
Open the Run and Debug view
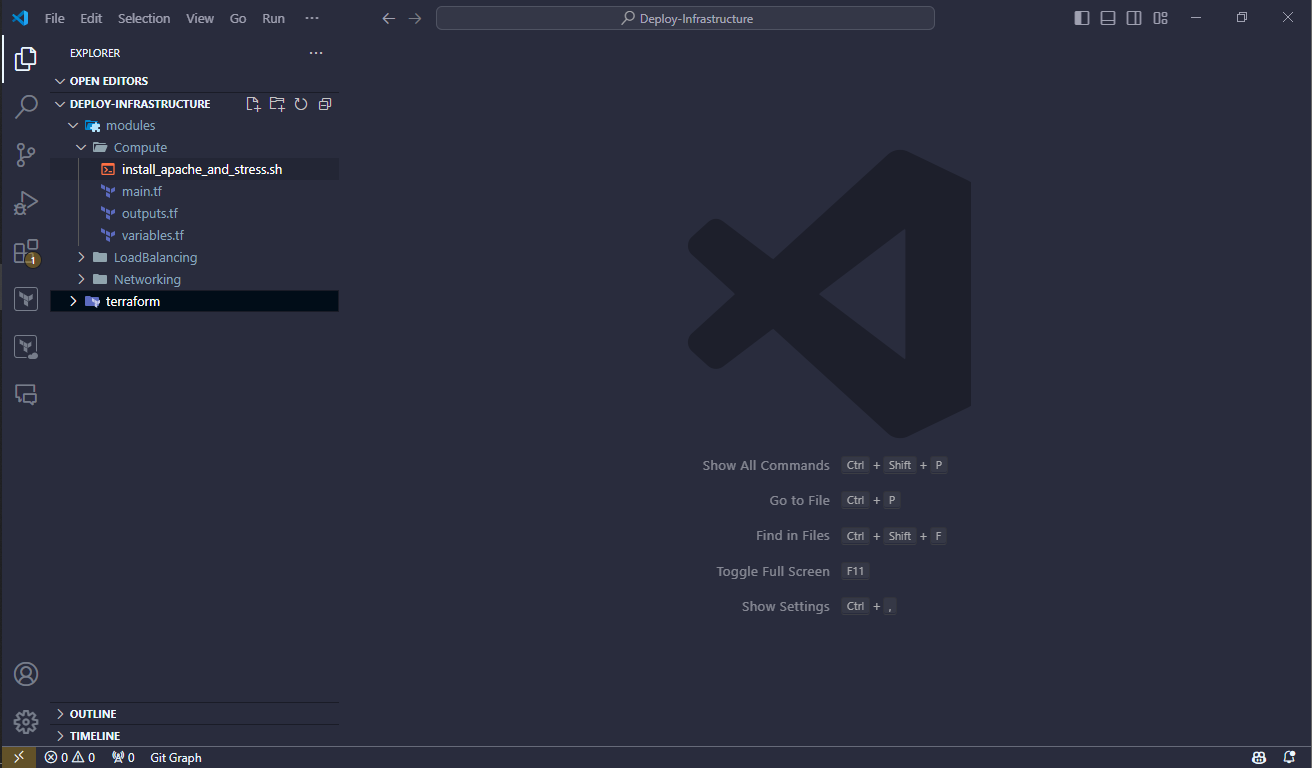[26, 203]
